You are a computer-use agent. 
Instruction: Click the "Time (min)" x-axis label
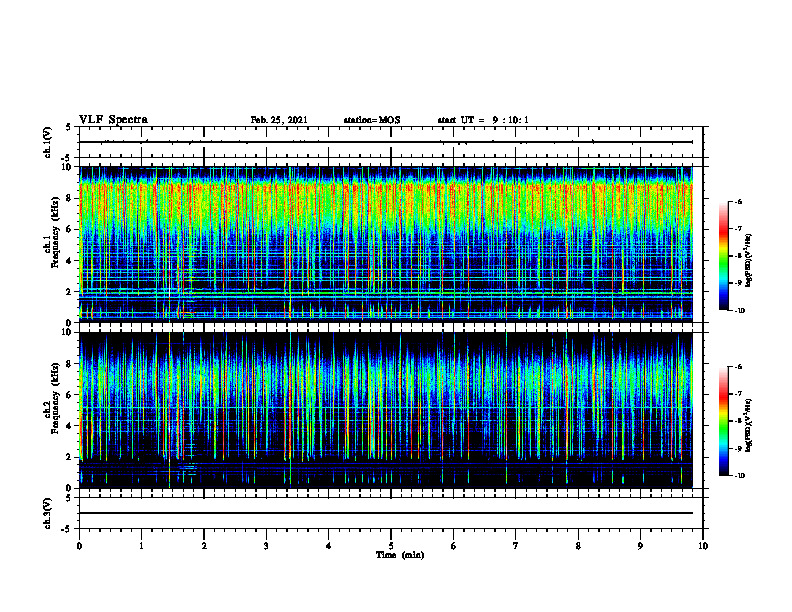click(400, 555)
